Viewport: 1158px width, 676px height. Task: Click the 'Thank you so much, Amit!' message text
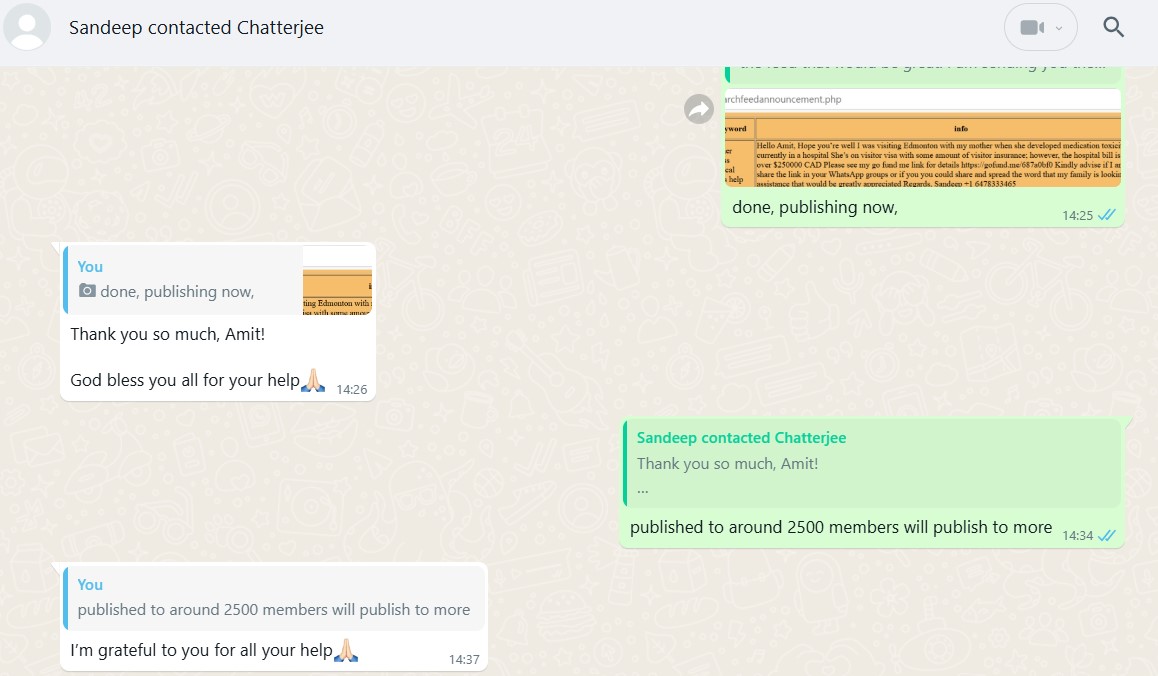pyautogui.click(x=167, y=334)
